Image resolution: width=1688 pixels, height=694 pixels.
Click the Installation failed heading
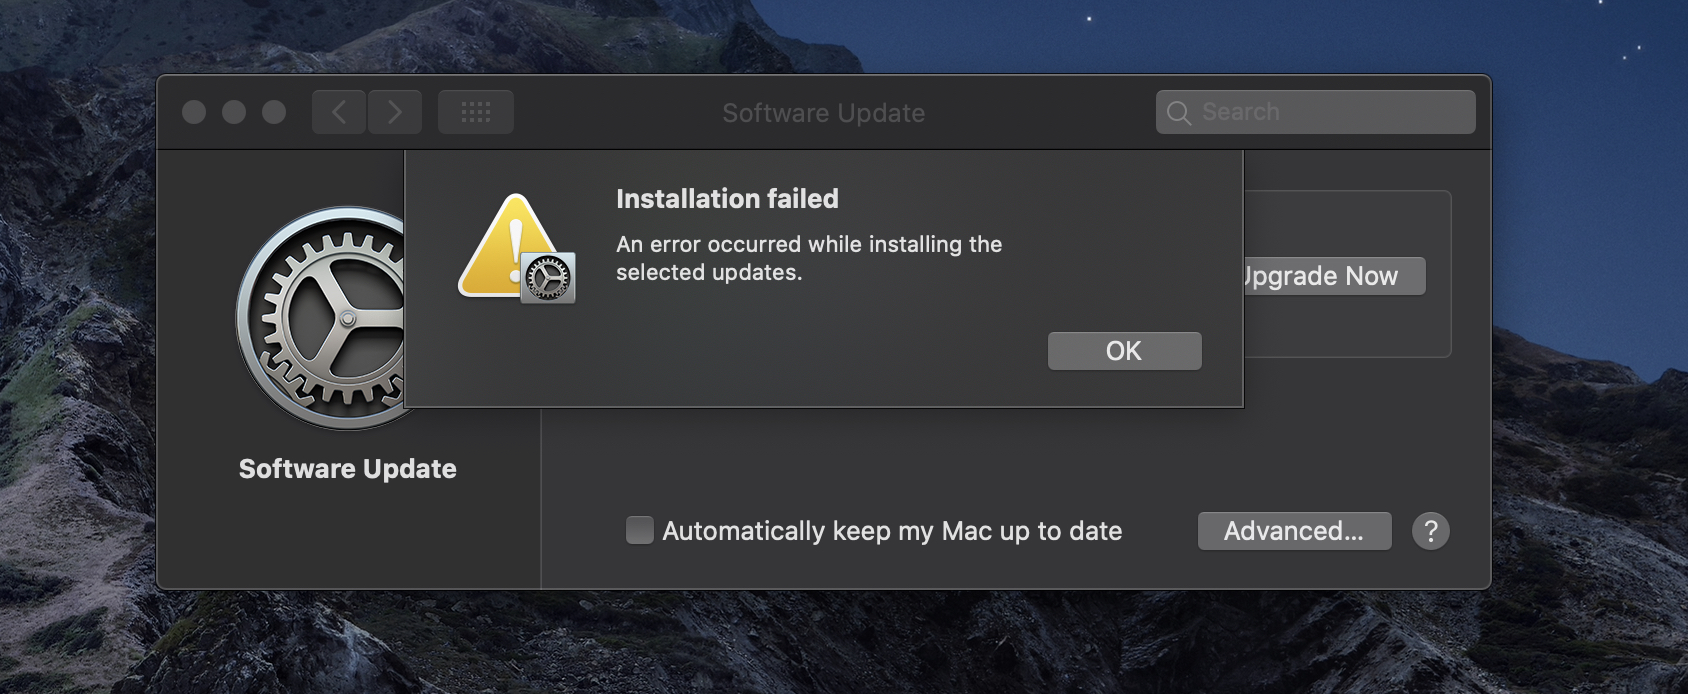tap(727, 199)
